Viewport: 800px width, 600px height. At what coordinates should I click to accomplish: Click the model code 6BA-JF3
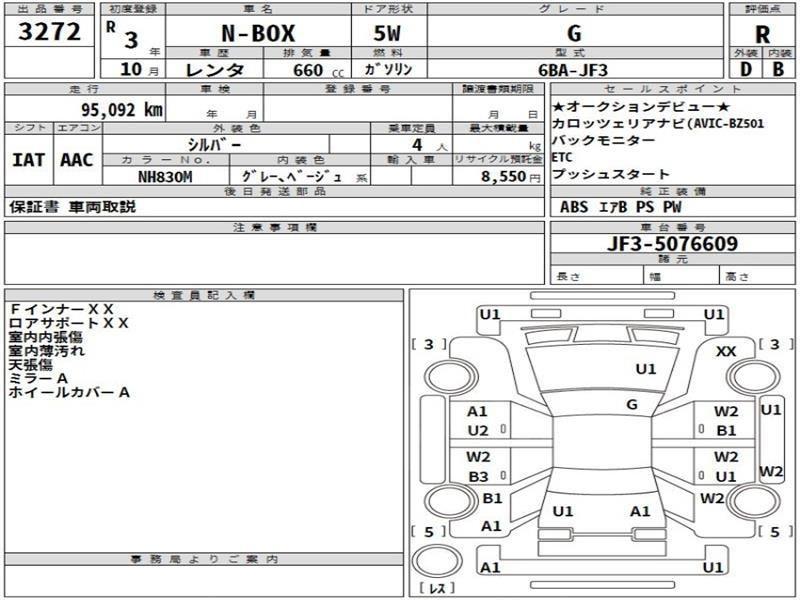pyautogui.click(x=572, y=70)
